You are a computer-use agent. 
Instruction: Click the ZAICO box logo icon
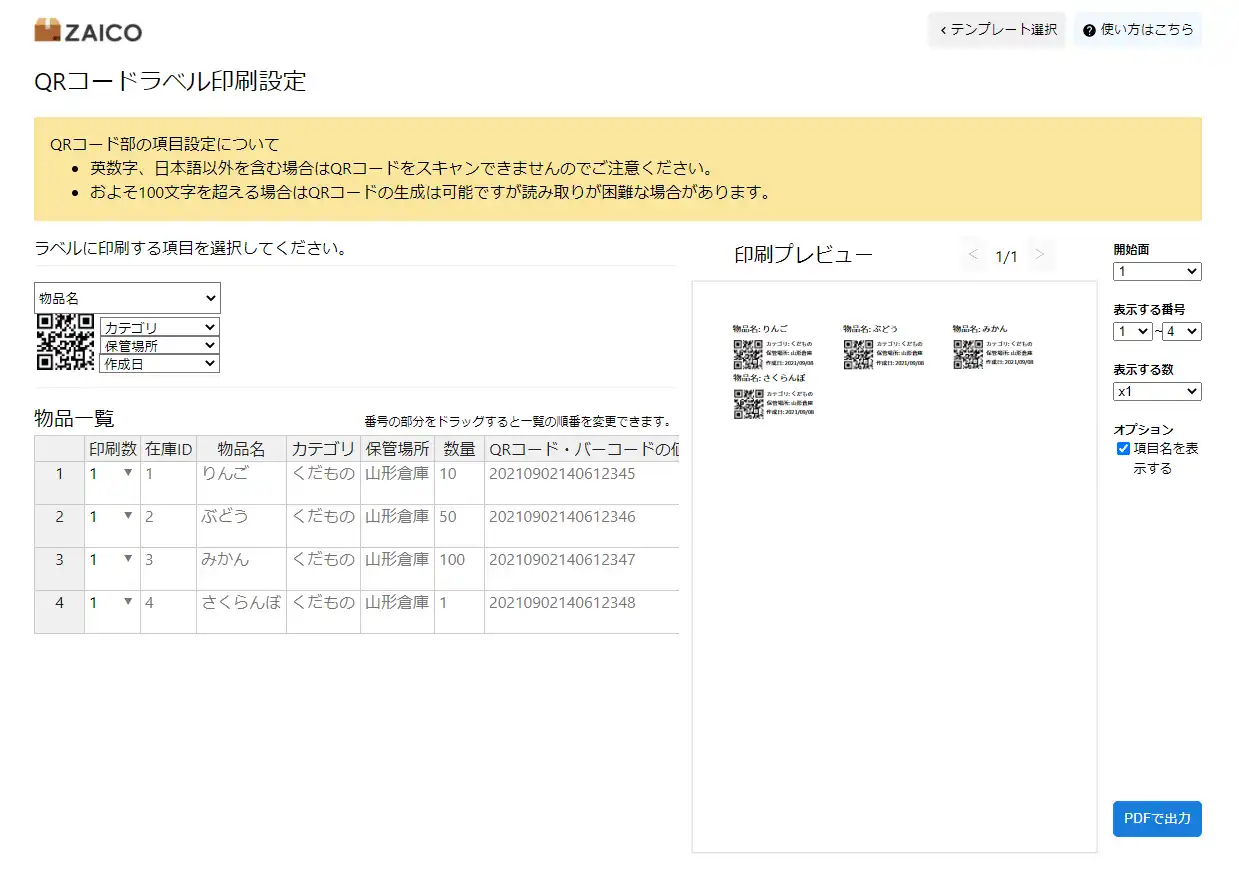pyautogui.click(x=49, y=31)
